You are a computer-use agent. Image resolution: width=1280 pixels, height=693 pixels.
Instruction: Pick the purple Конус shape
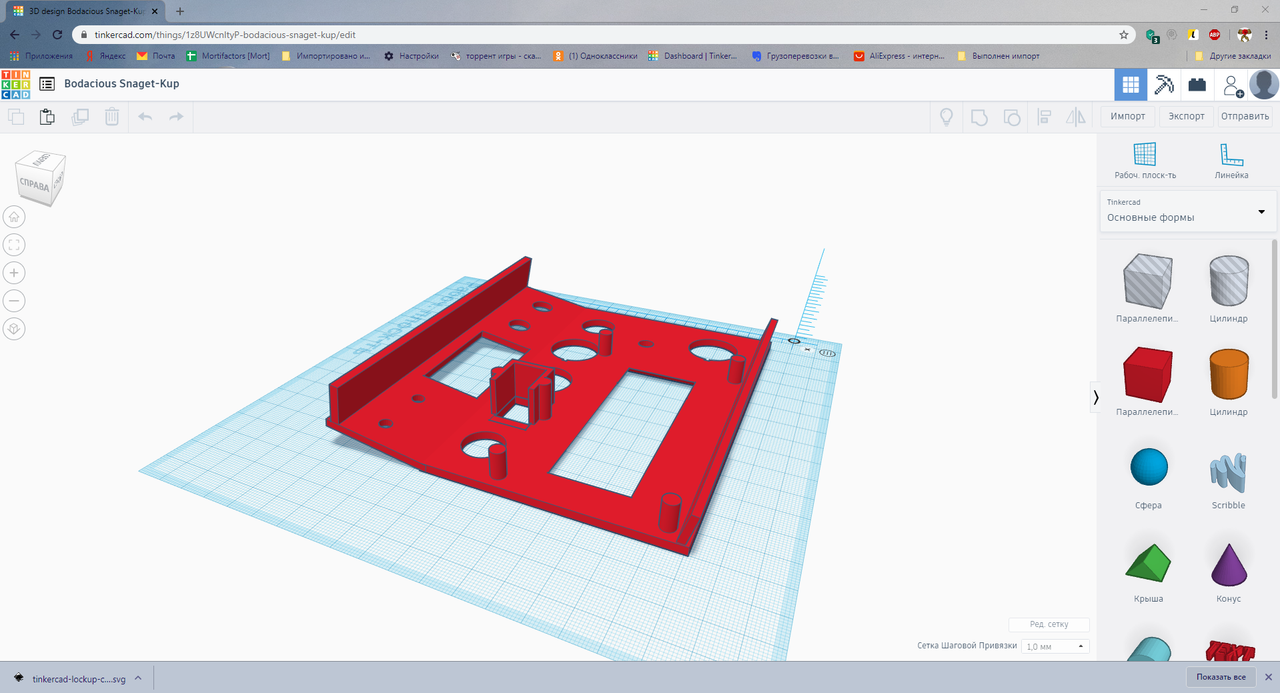click(1229, 564)
